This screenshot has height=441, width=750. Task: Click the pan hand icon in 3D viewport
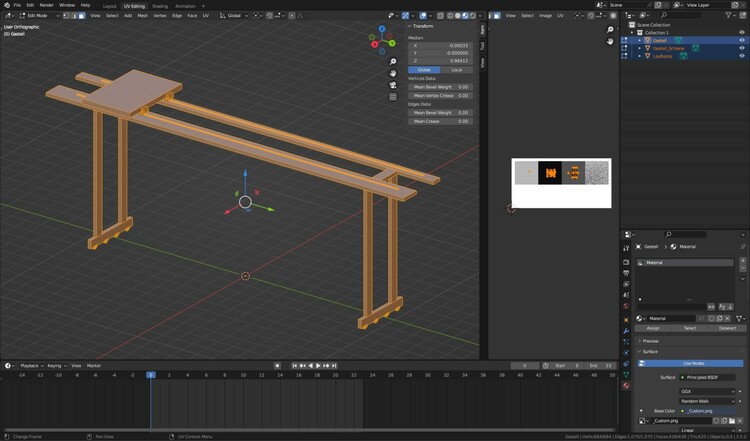point(394,72)
